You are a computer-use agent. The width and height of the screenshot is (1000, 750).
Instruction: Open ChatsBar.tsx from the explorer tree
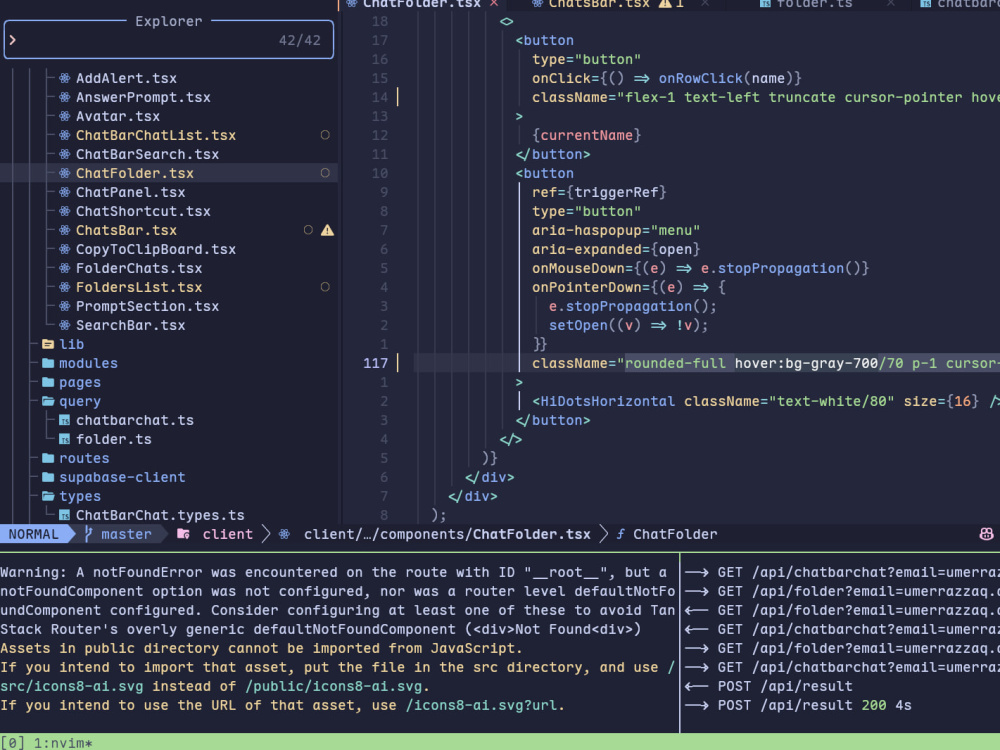point(126,231)
